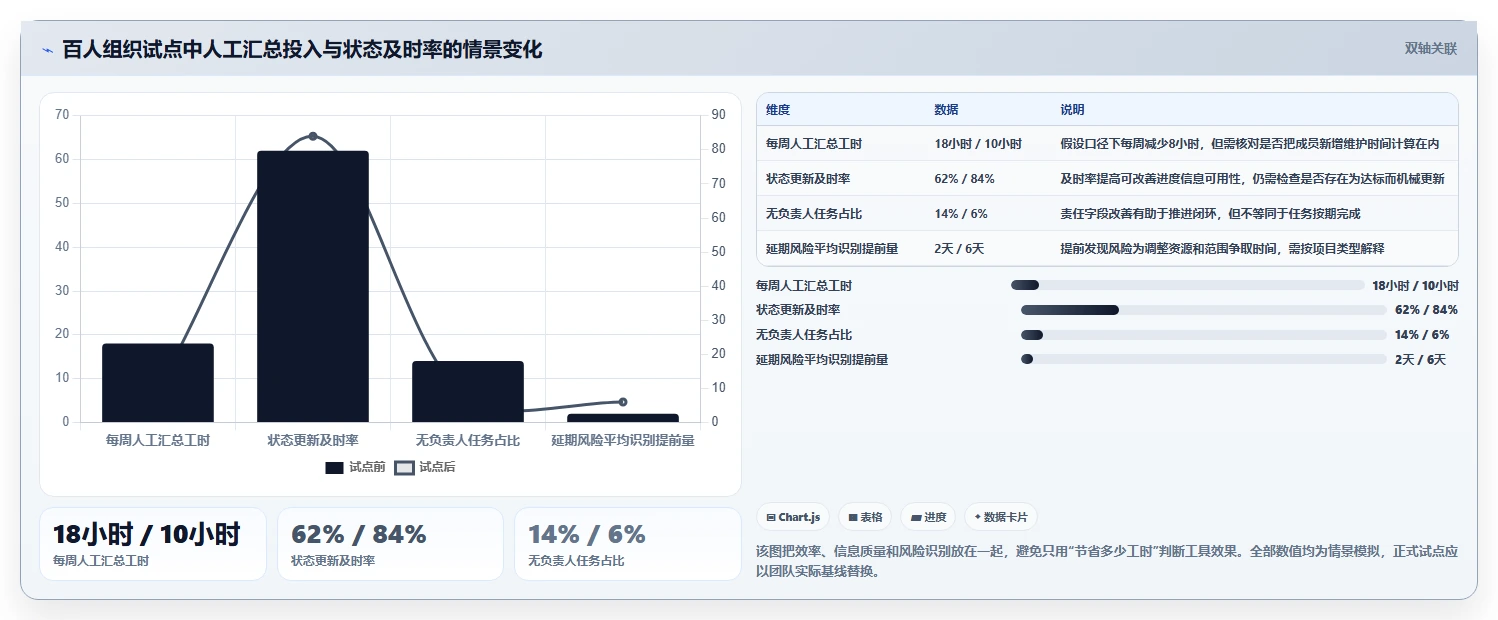
Task: Click the 无负责人任务占比 bar in the chart
Action: 468,391
